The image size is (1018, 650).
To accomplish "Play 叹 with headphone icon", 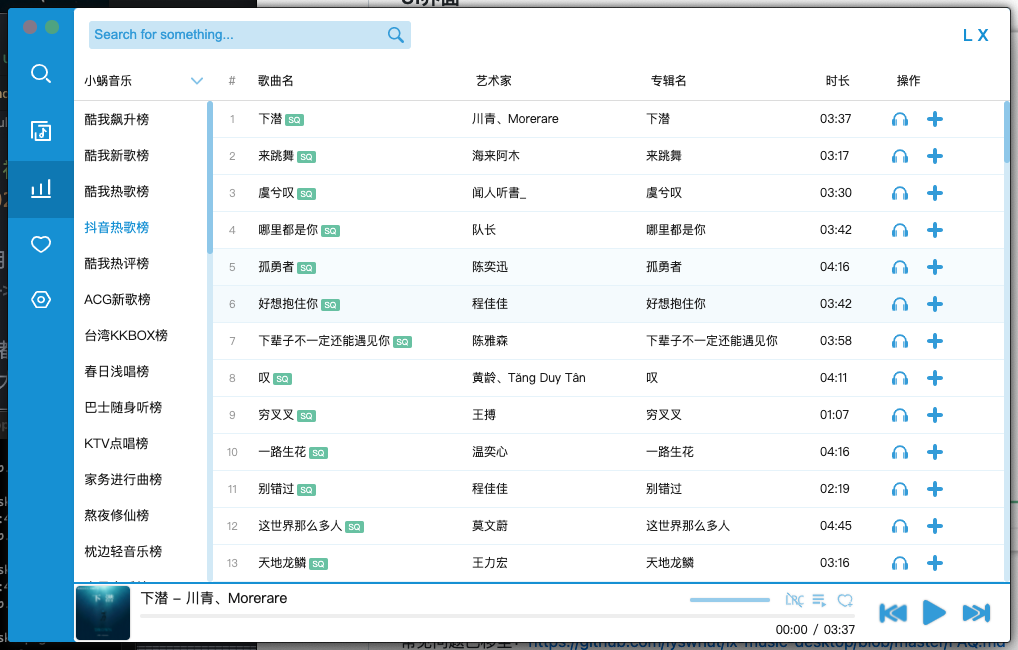I will coord(899,378).
